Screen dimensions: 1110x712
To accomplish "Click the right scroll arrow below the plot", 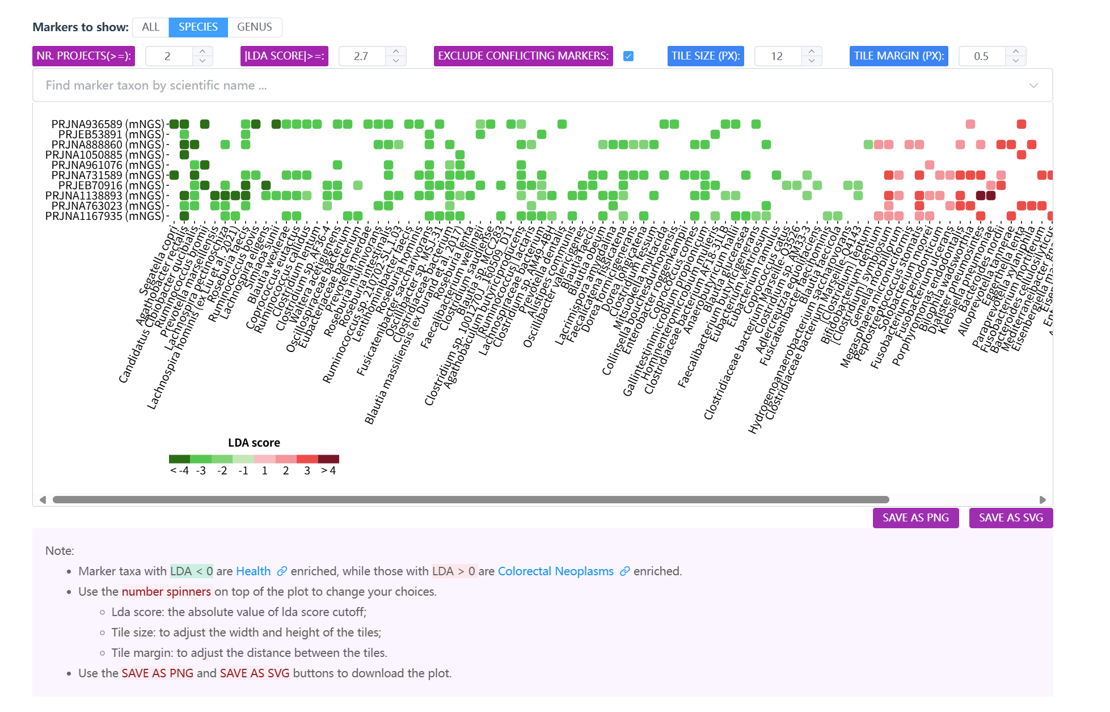I will 1043,499.
